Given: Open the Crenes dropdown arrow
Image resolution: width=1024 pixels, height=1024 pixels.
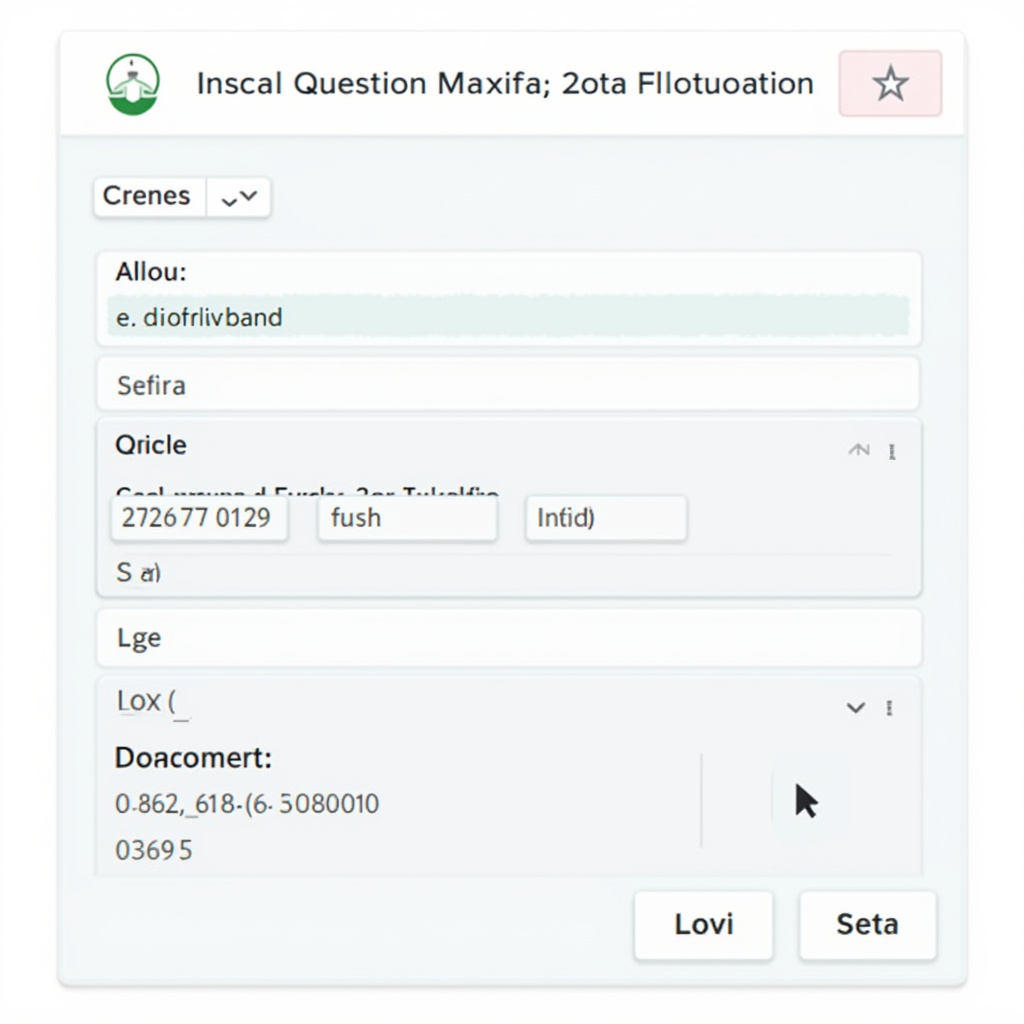Looking at the screenshot, I should [238, 197].
